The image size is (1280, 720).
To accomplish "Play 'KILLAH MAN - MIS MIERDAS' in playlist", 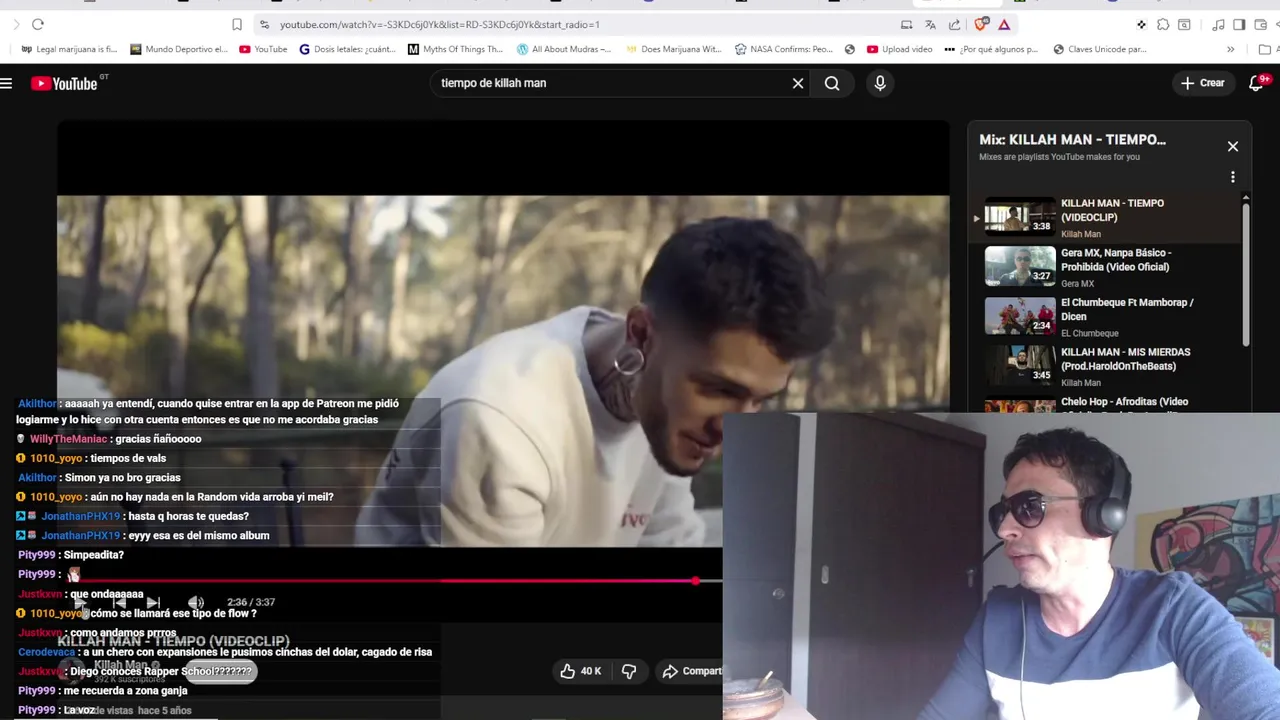I will click(x=1106, y=367).
